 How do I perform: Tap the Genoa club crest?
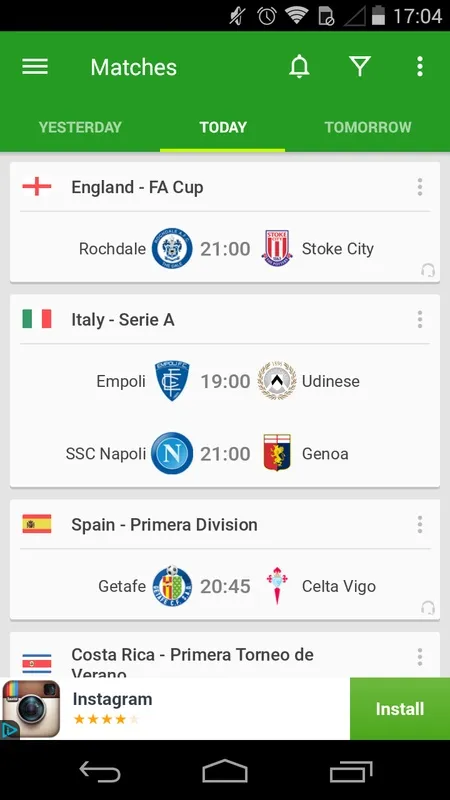(x=277, y=453)
